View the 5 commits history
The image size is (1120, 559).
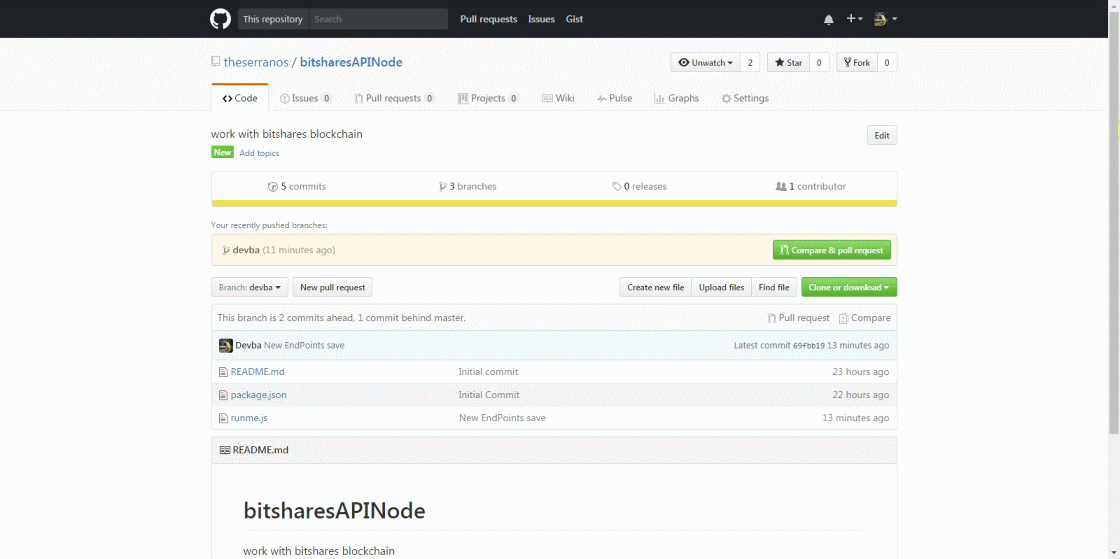point(296,186)
